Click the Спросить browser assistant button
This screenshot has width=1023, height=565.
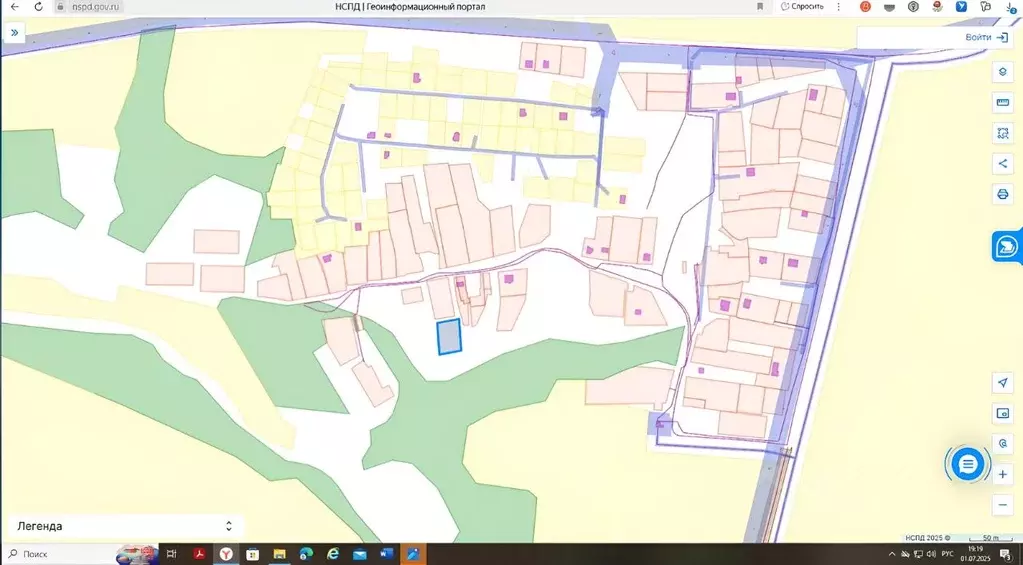tap(803, 7)
